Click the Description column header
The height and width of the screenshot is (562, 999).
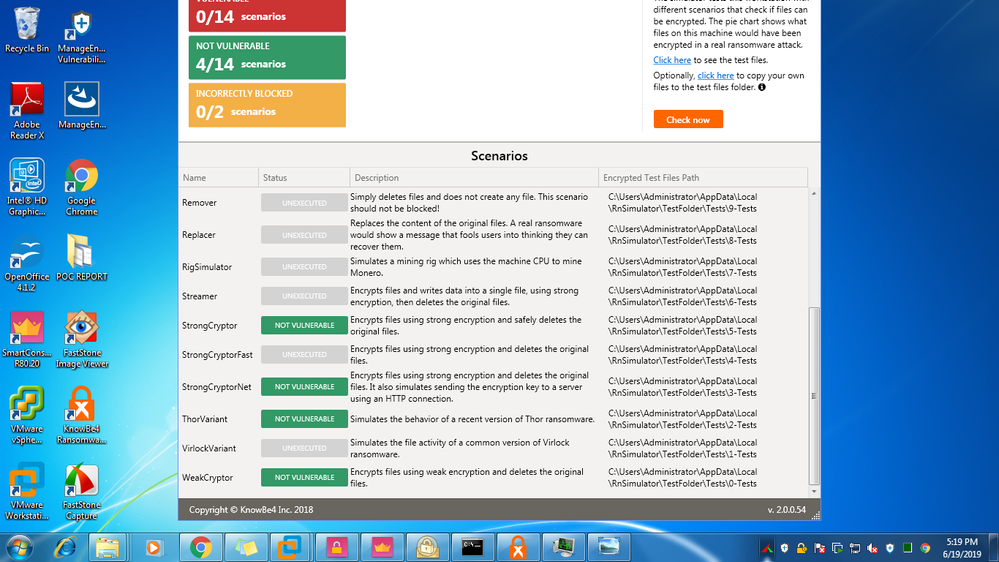point(474,178)
